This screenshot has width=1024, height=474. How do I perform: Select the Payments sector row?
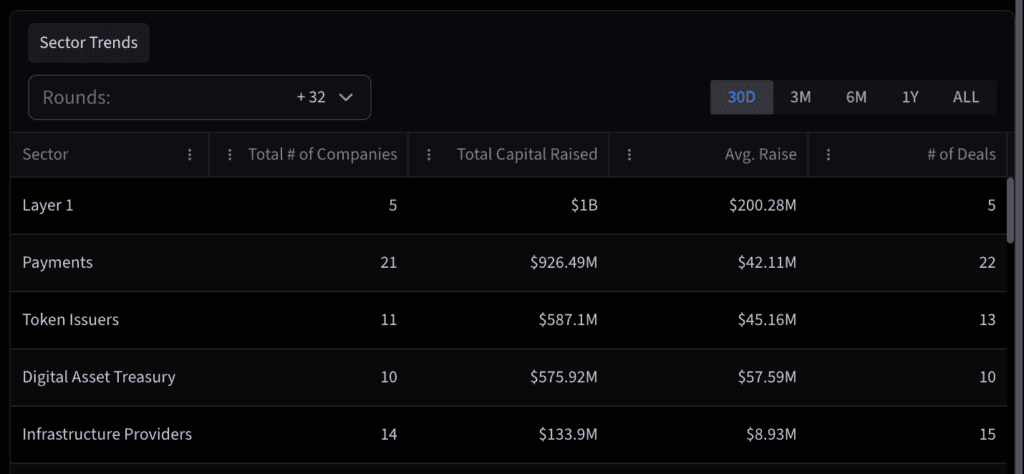[x=57, y=263]
